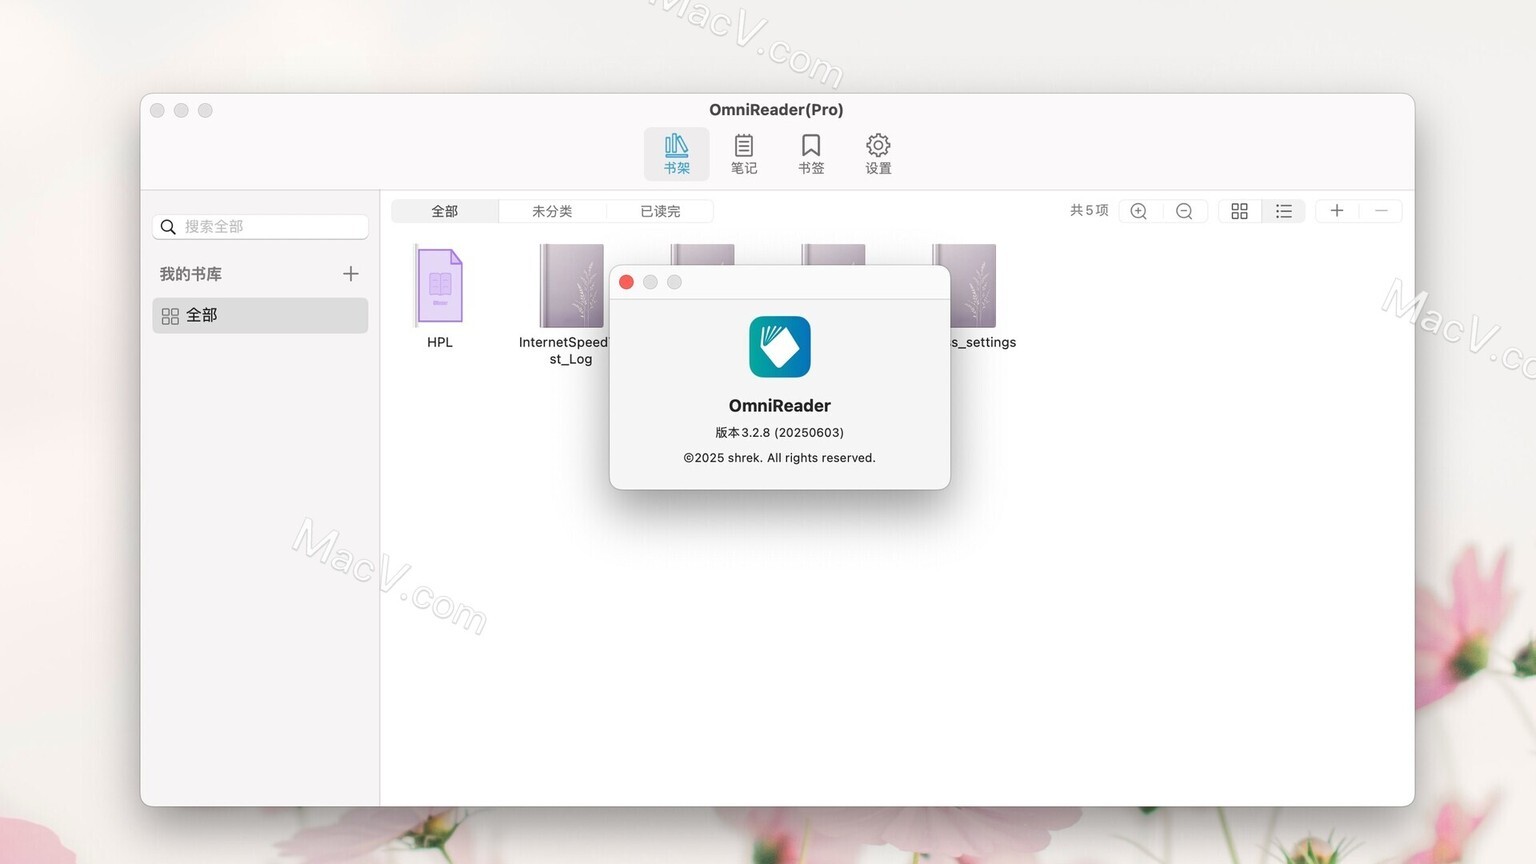Add a book with the toolbar plus button
This screenshot has width=1536, height=864.
[1337, 211]
